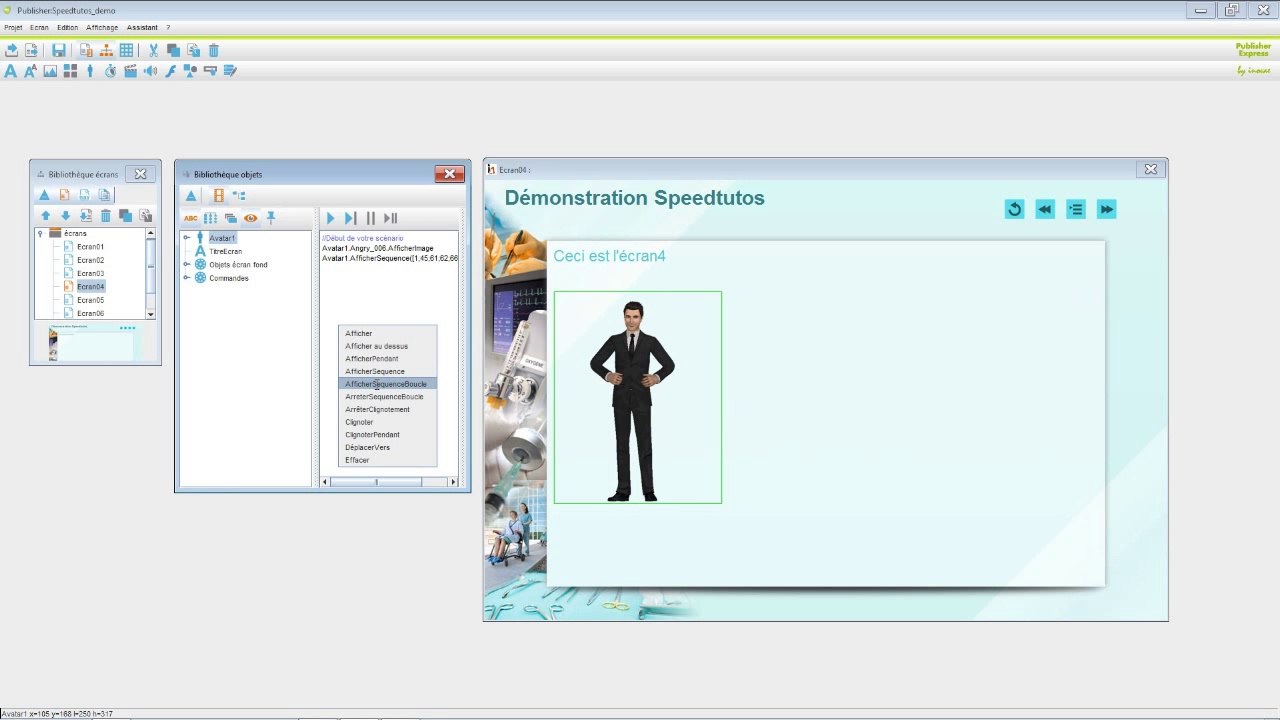The image size is (1280, 720).
Task: Select Ecran01 in the screens tree
Action: pyautogui.click(x=90, y=246)
